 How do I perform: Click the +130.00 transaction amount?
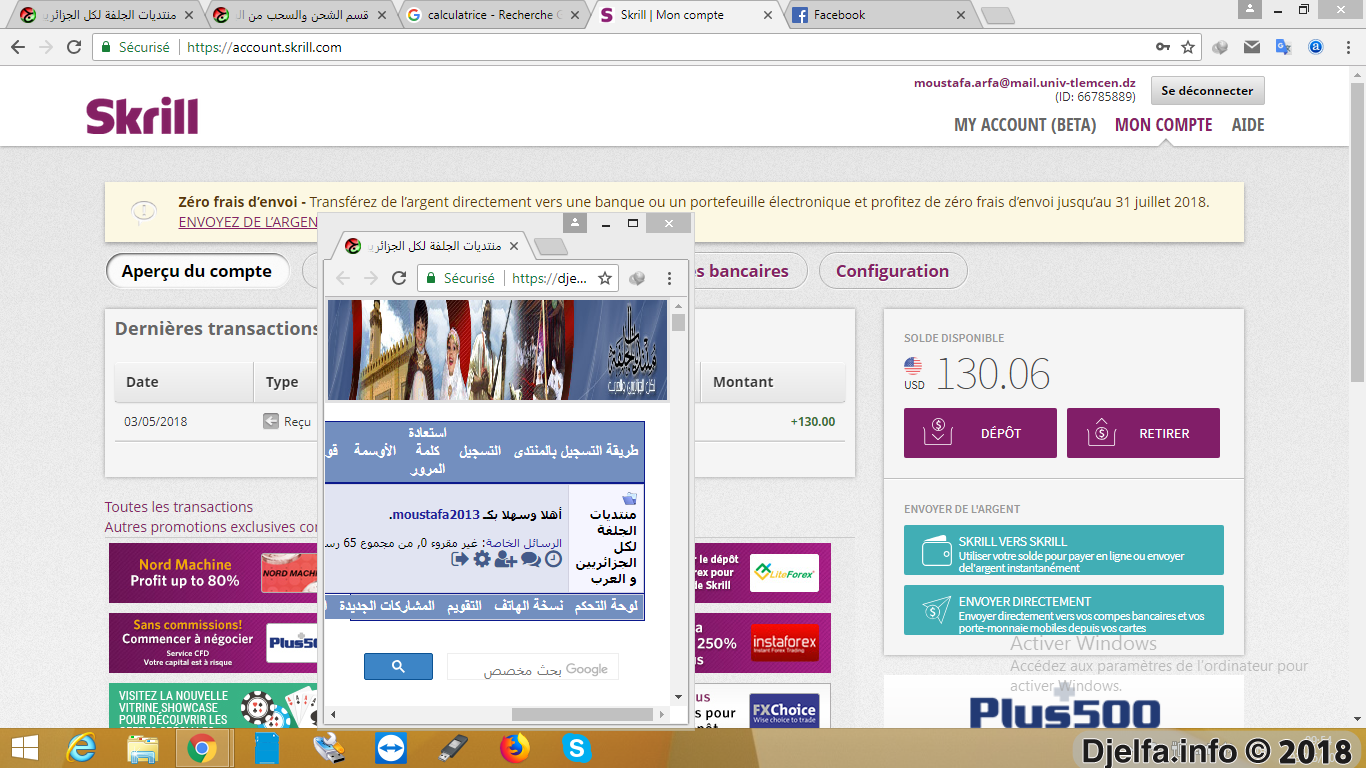pyautogui.click(x=812, y=422)
